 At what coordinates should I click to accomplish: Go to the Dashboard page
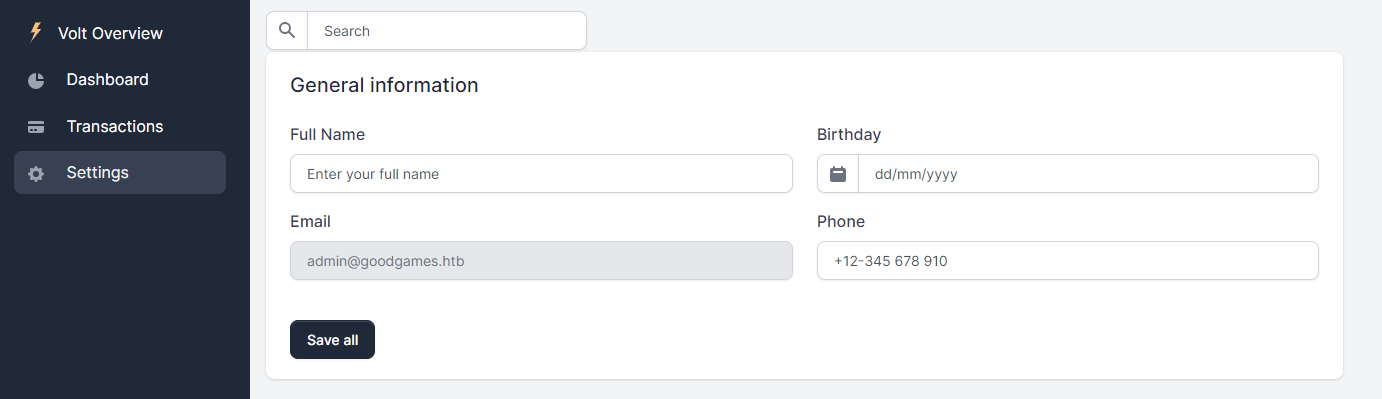[120, 80]
